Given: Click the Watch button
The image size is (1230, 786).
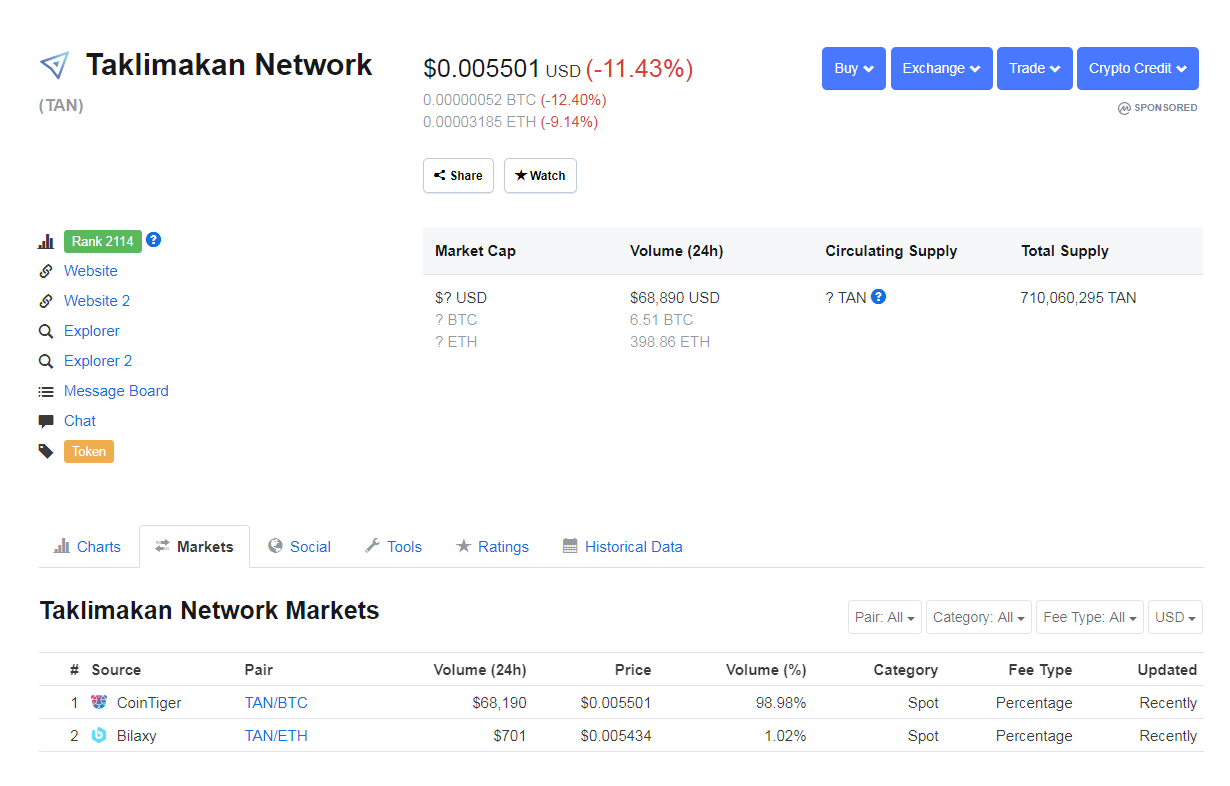Looking at the screenshot, I should pyautogui.click(x=540, y=175).
